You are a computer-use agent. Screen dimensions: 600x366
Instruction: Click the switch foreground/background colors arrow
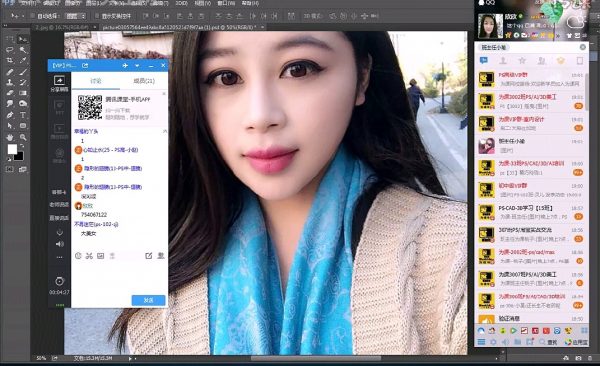(22, 146)
